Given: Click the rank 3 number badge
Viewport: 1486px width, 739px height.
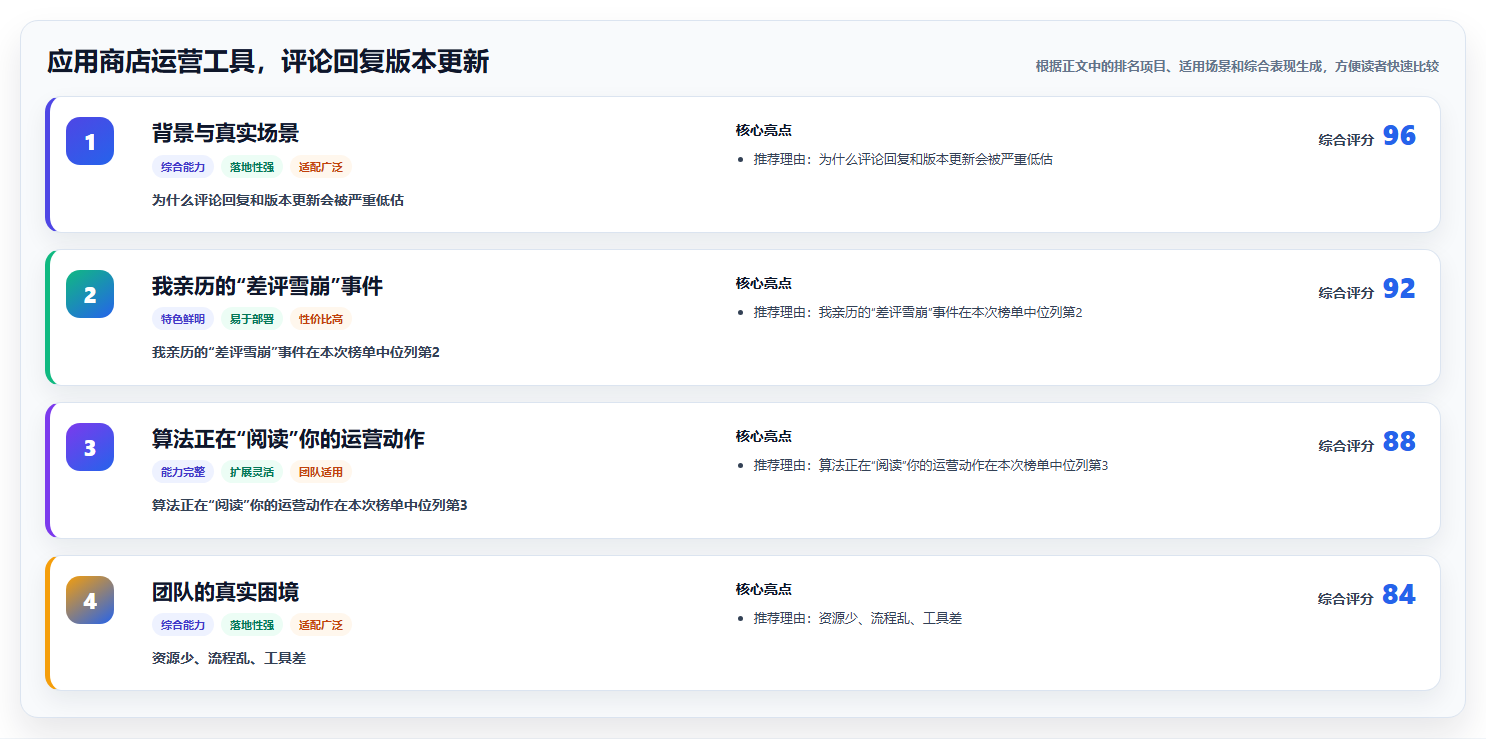Looking at the screenshot, I should click(x=90, y=447).
